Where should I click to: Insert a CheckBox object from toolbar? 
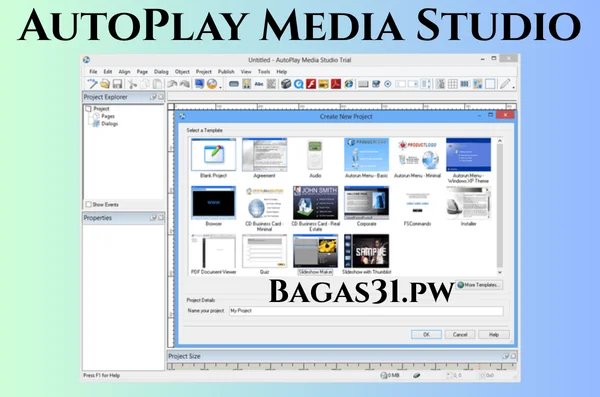(x=376, y=84)
